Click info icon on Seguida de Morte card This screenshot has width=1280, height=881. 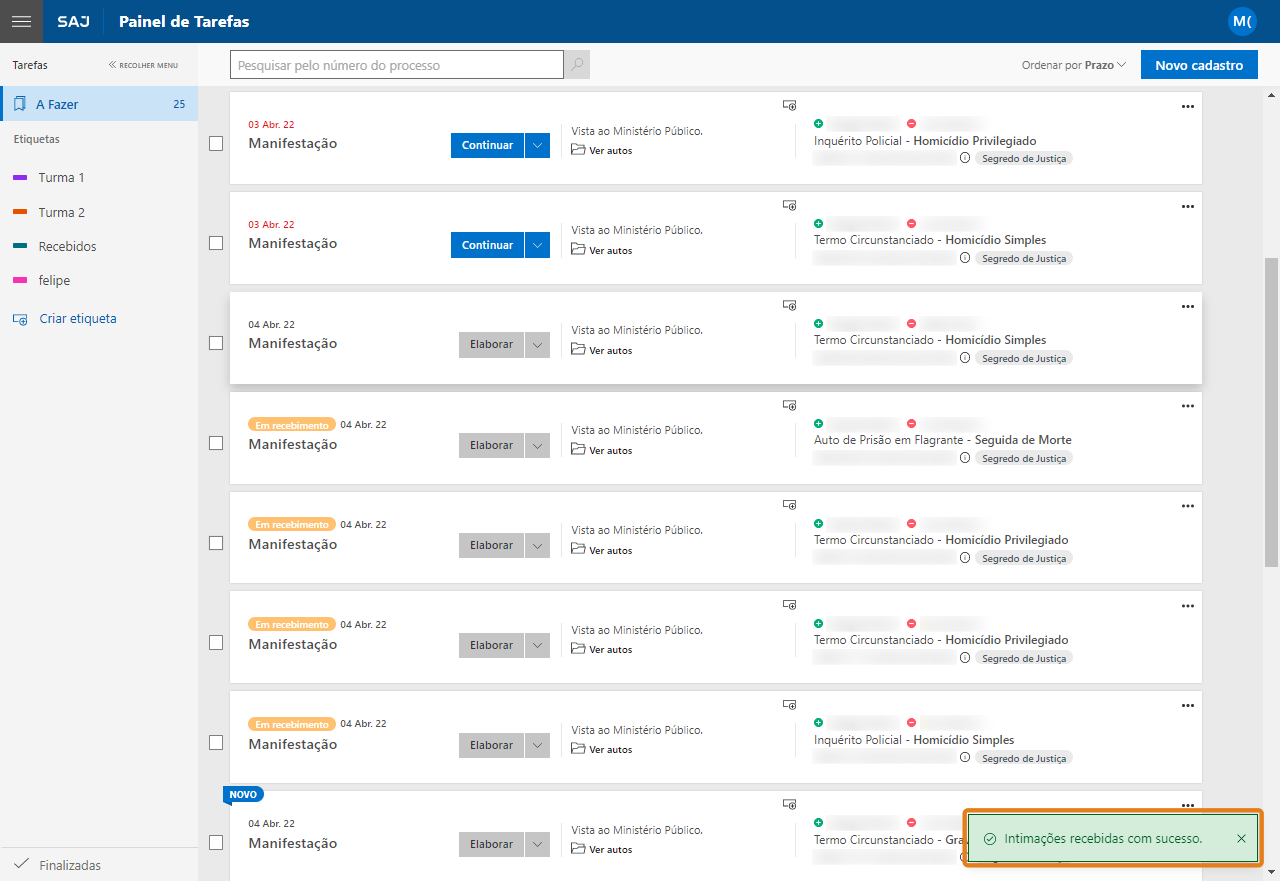coord(965,458)
